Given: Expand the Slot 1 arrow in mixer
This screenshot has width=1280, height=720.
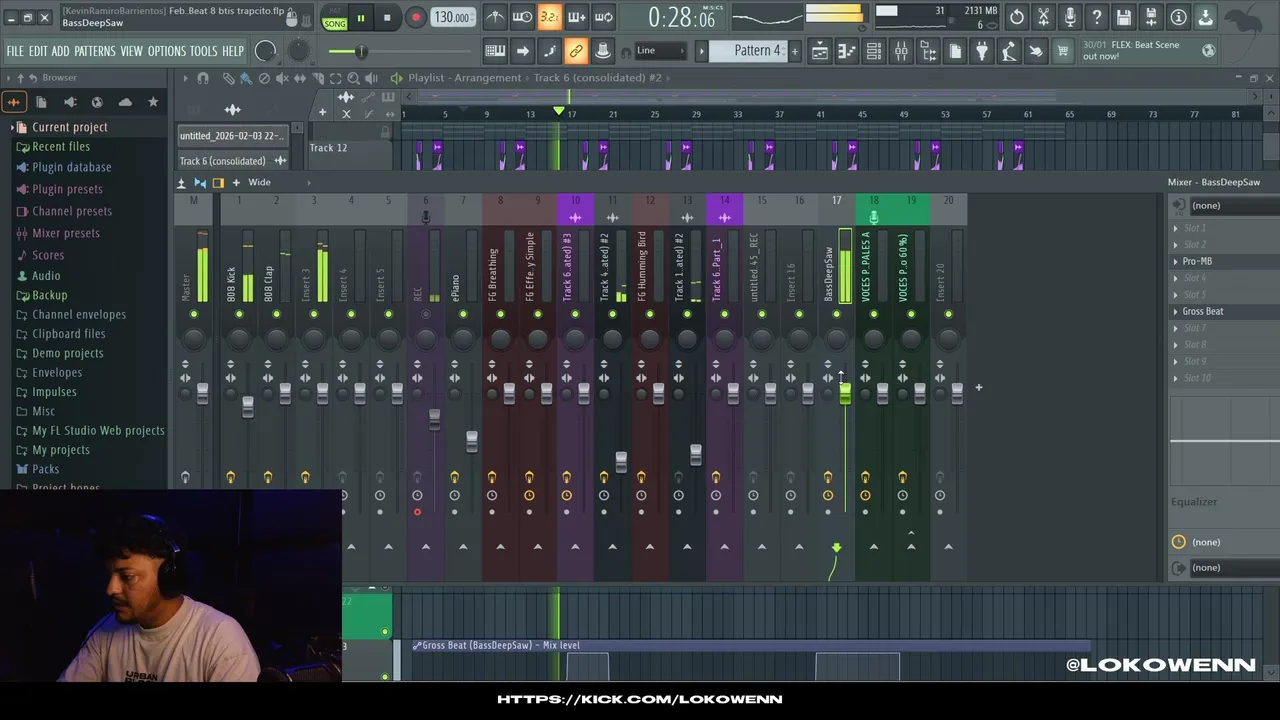Looking at the screenshot, I should click(1176, 228).
